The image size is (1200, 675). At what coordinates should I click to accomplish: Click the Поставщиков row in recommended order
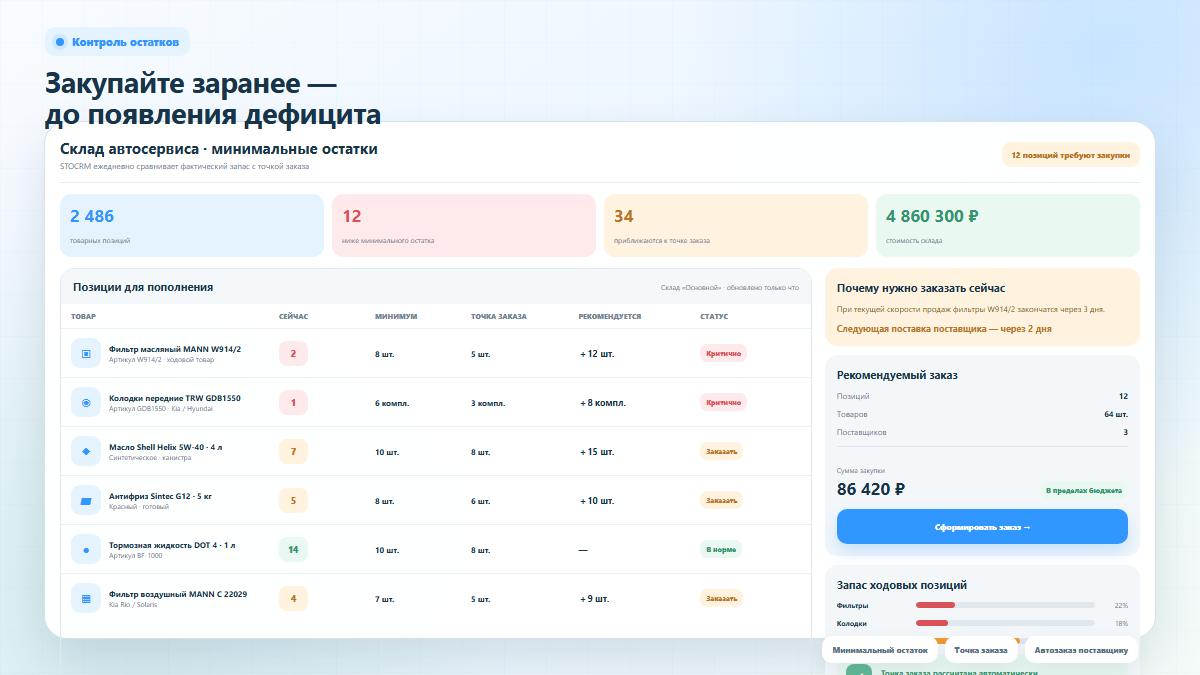click(982, 432)
